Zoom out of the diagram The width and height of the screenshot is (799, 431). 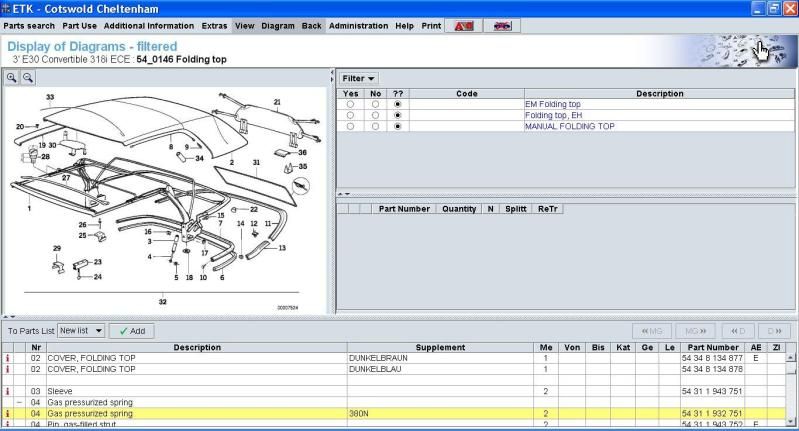(x=28, y=78)
